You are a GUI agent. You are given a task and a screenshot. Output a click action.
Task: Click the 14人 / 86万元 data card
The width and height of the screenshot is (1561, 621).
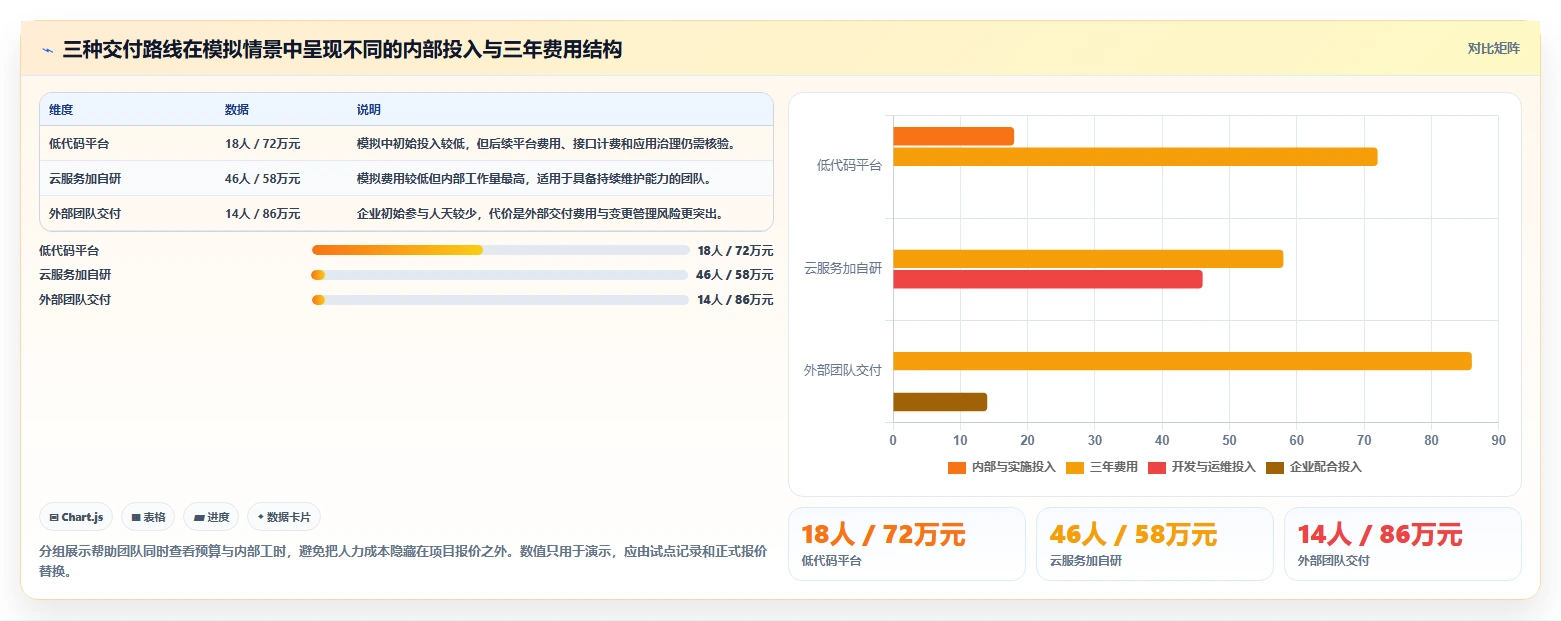pos(1403,544)
